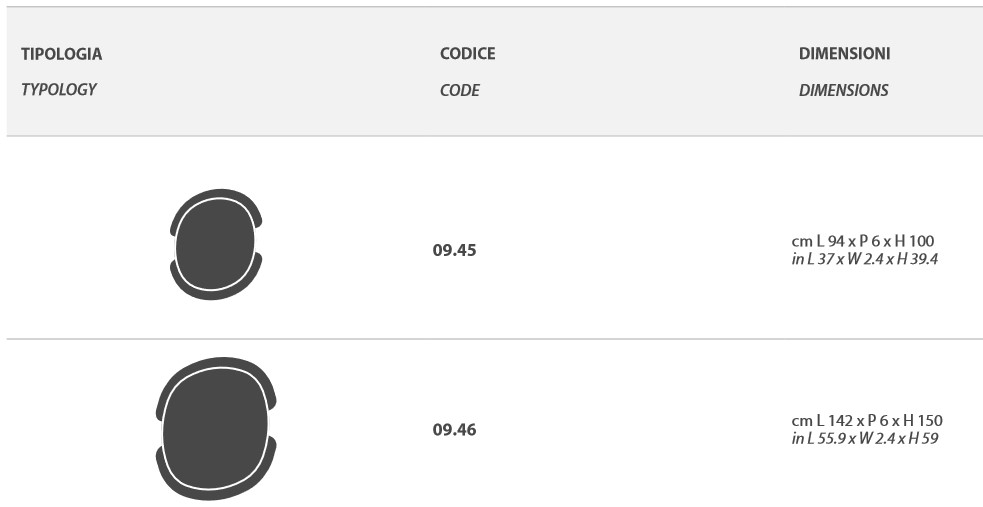Click the TIPOLOGIA column header
This screenshot has width=983, height=507.
pyautogui.click(x=61, y=54)
